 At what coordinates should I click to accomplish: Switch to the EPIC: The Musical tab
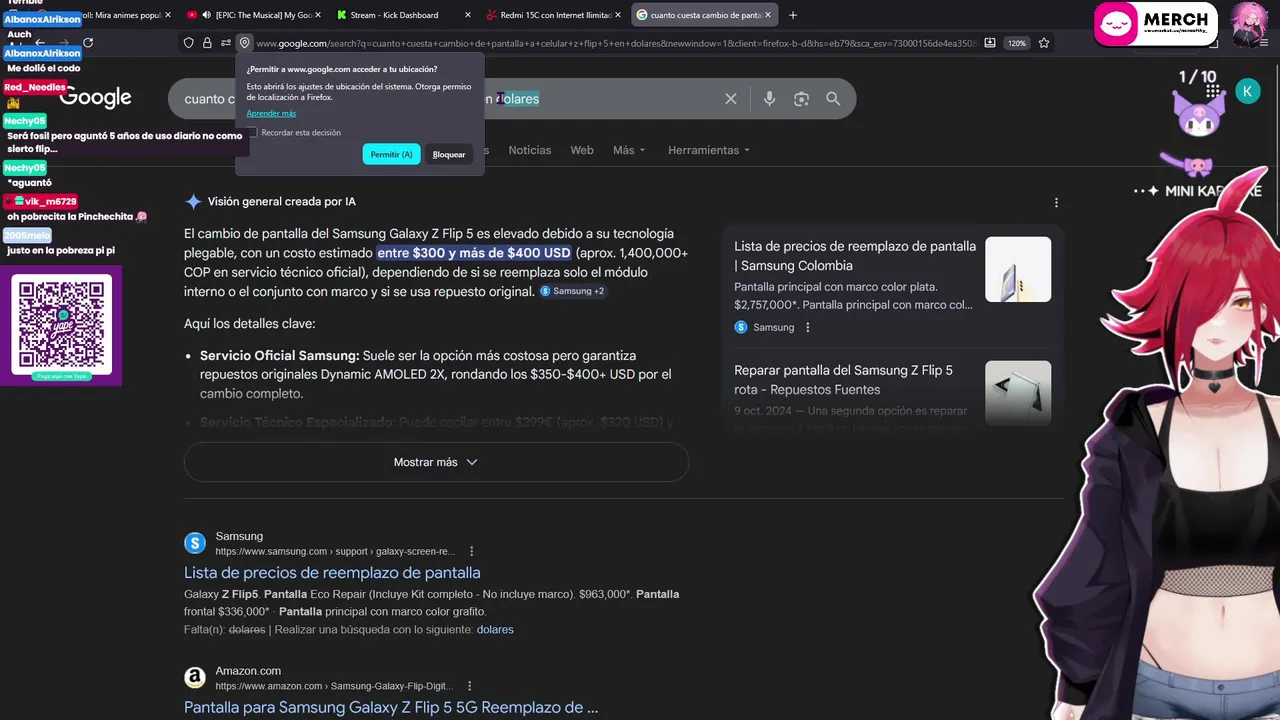coord(255,15)
